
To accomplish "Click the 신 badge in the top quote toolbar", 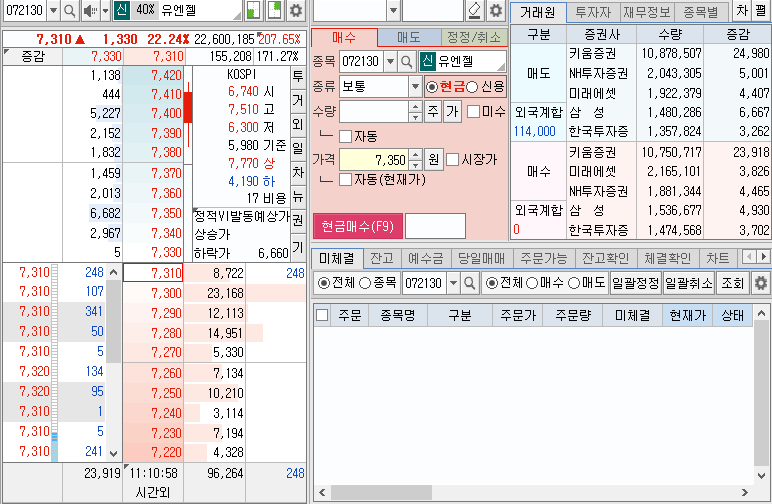I will [122, 10].
